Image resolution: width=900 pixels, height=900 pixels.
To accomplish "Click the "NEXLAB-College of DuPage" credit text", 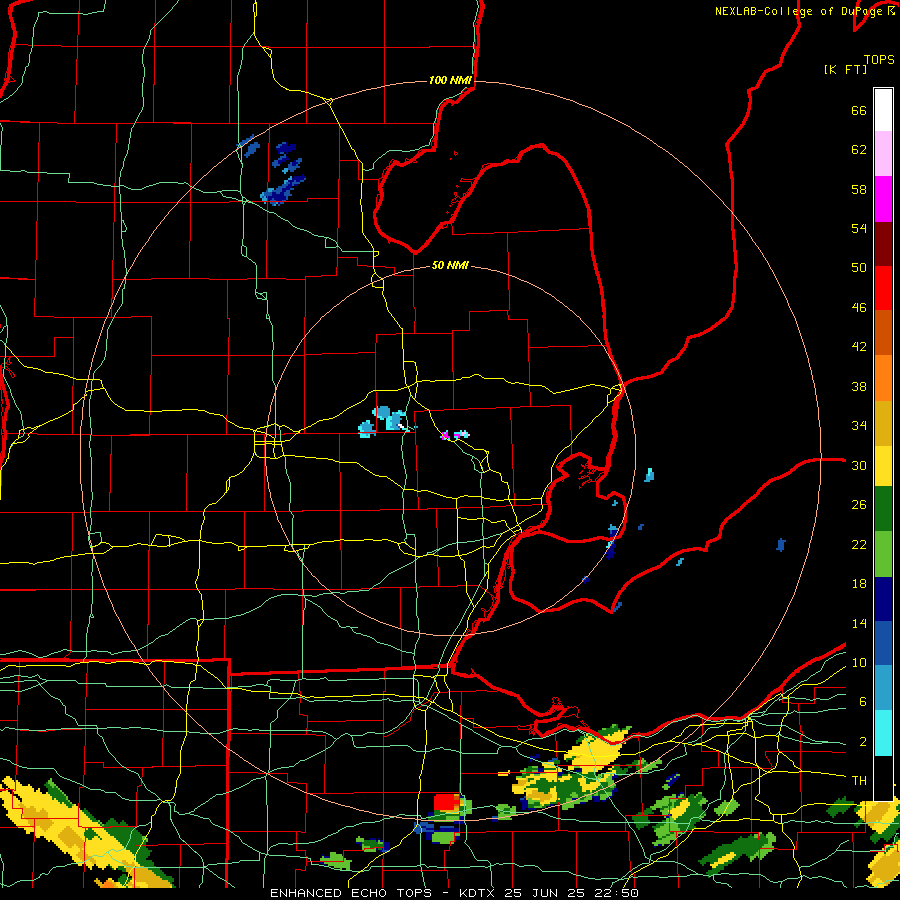I will (x=798, y=11).
